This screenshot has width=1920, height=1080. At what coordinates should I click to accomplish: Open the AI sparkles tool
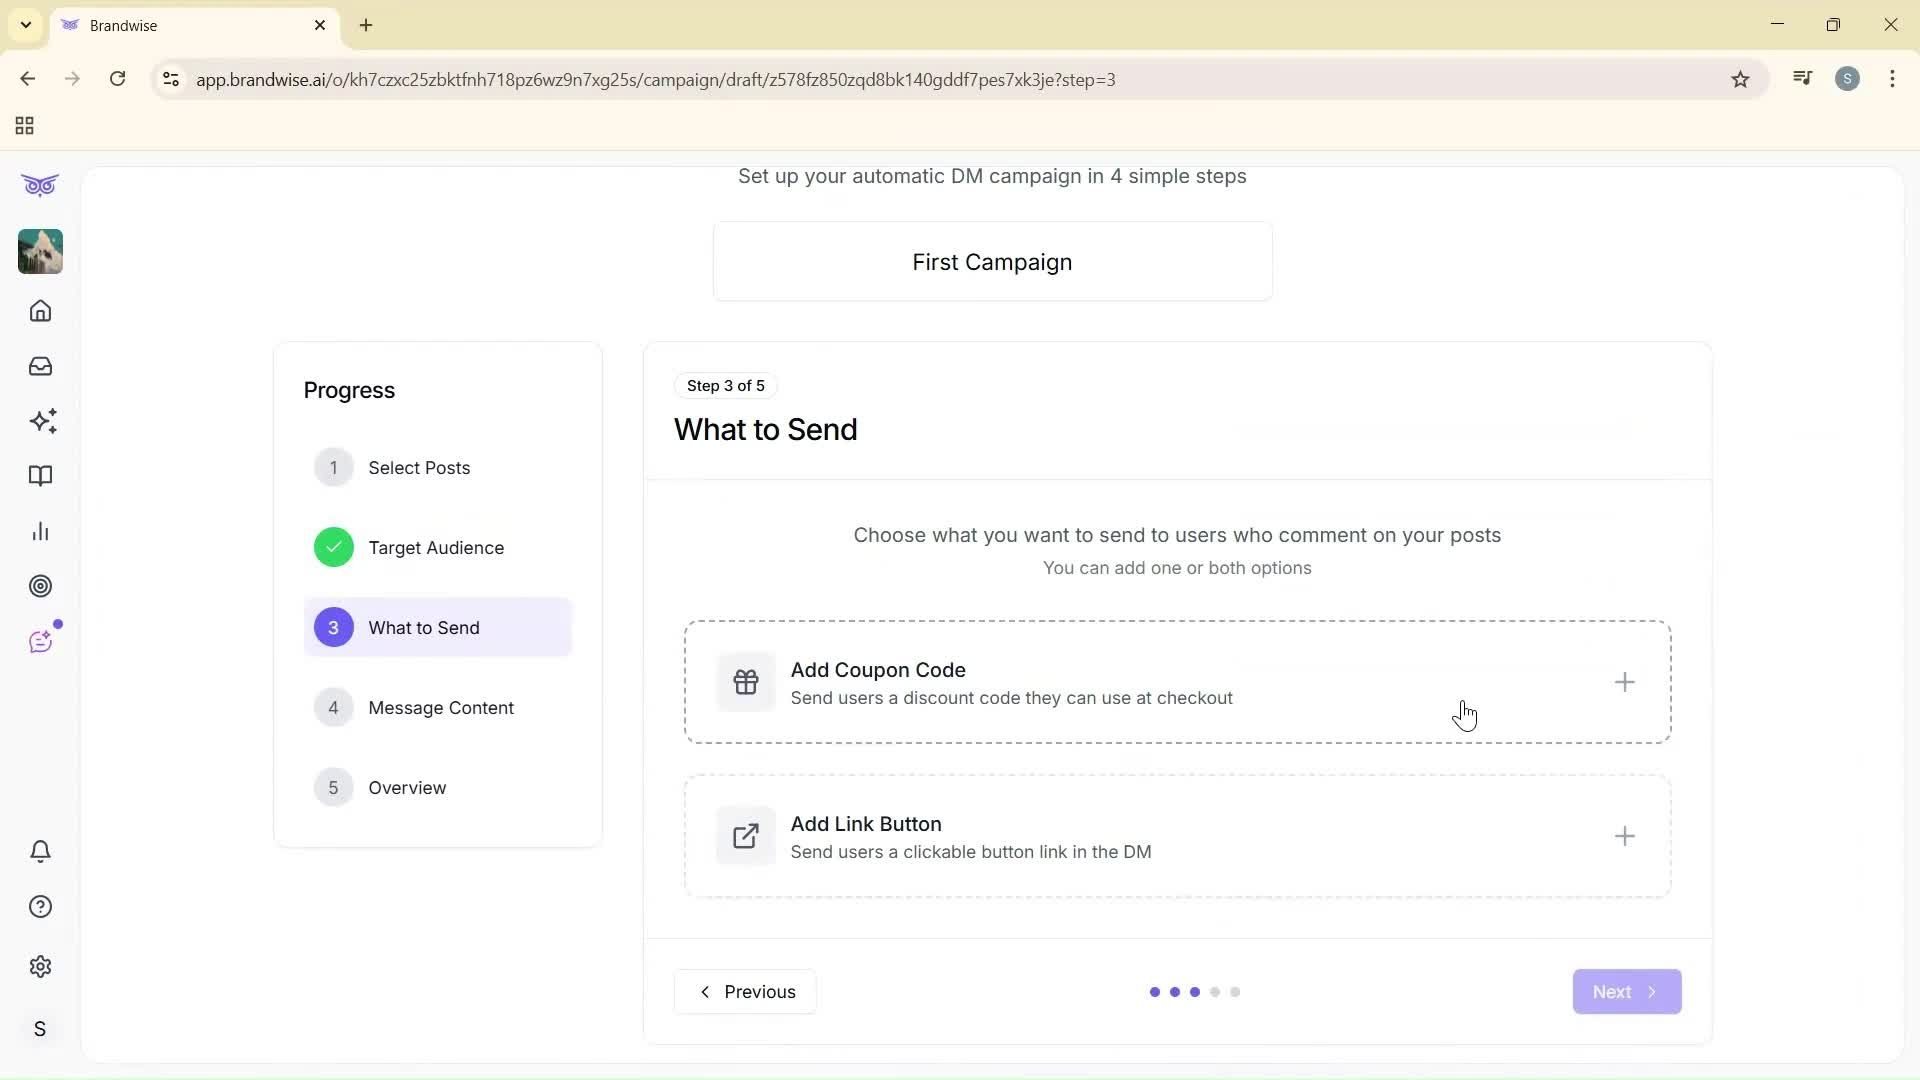(x=42, y=421)
